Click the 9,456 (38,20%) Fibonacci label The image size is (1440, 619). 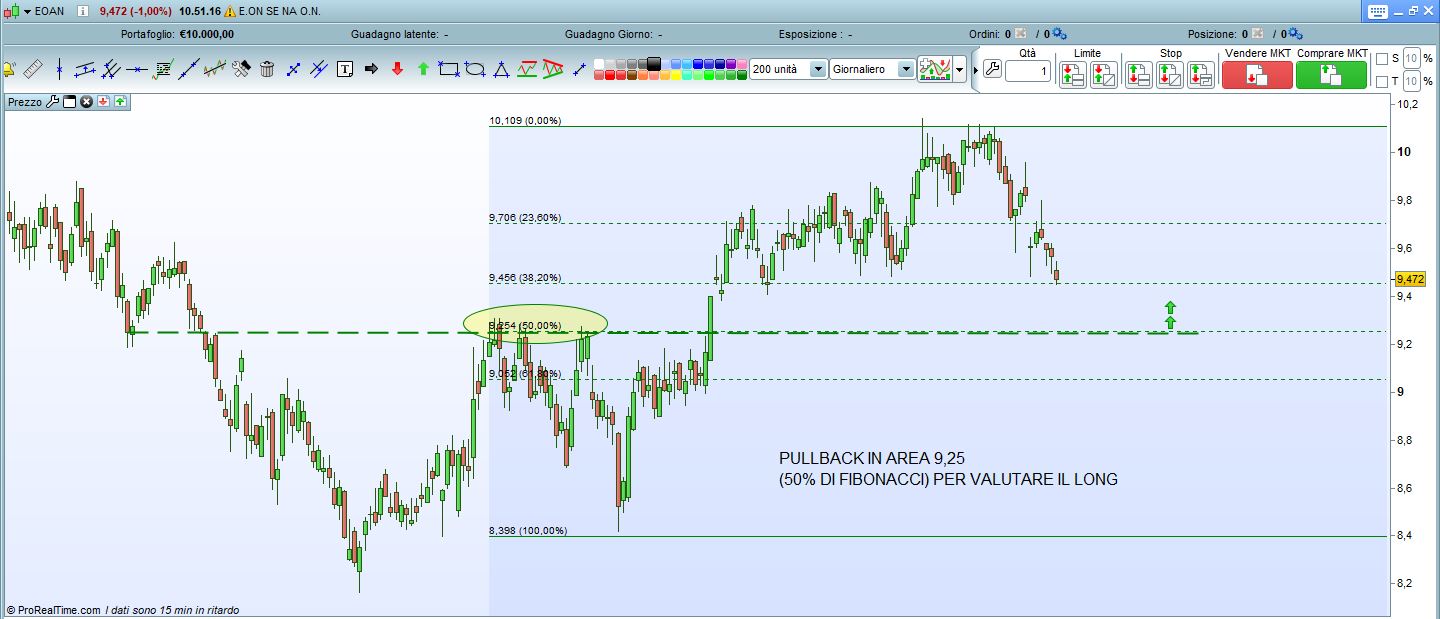[x=525, y=277]
